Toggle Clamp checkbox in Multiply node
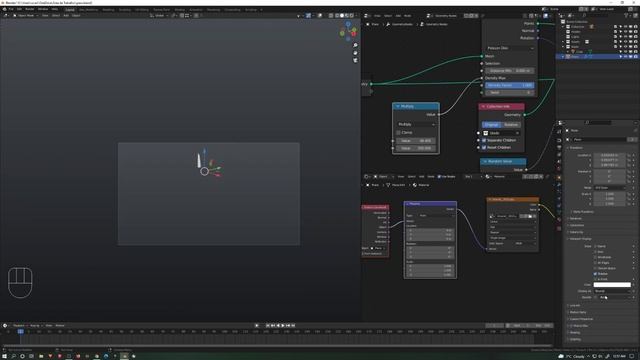This screenshot has width=640, height=360. [399, 133]
